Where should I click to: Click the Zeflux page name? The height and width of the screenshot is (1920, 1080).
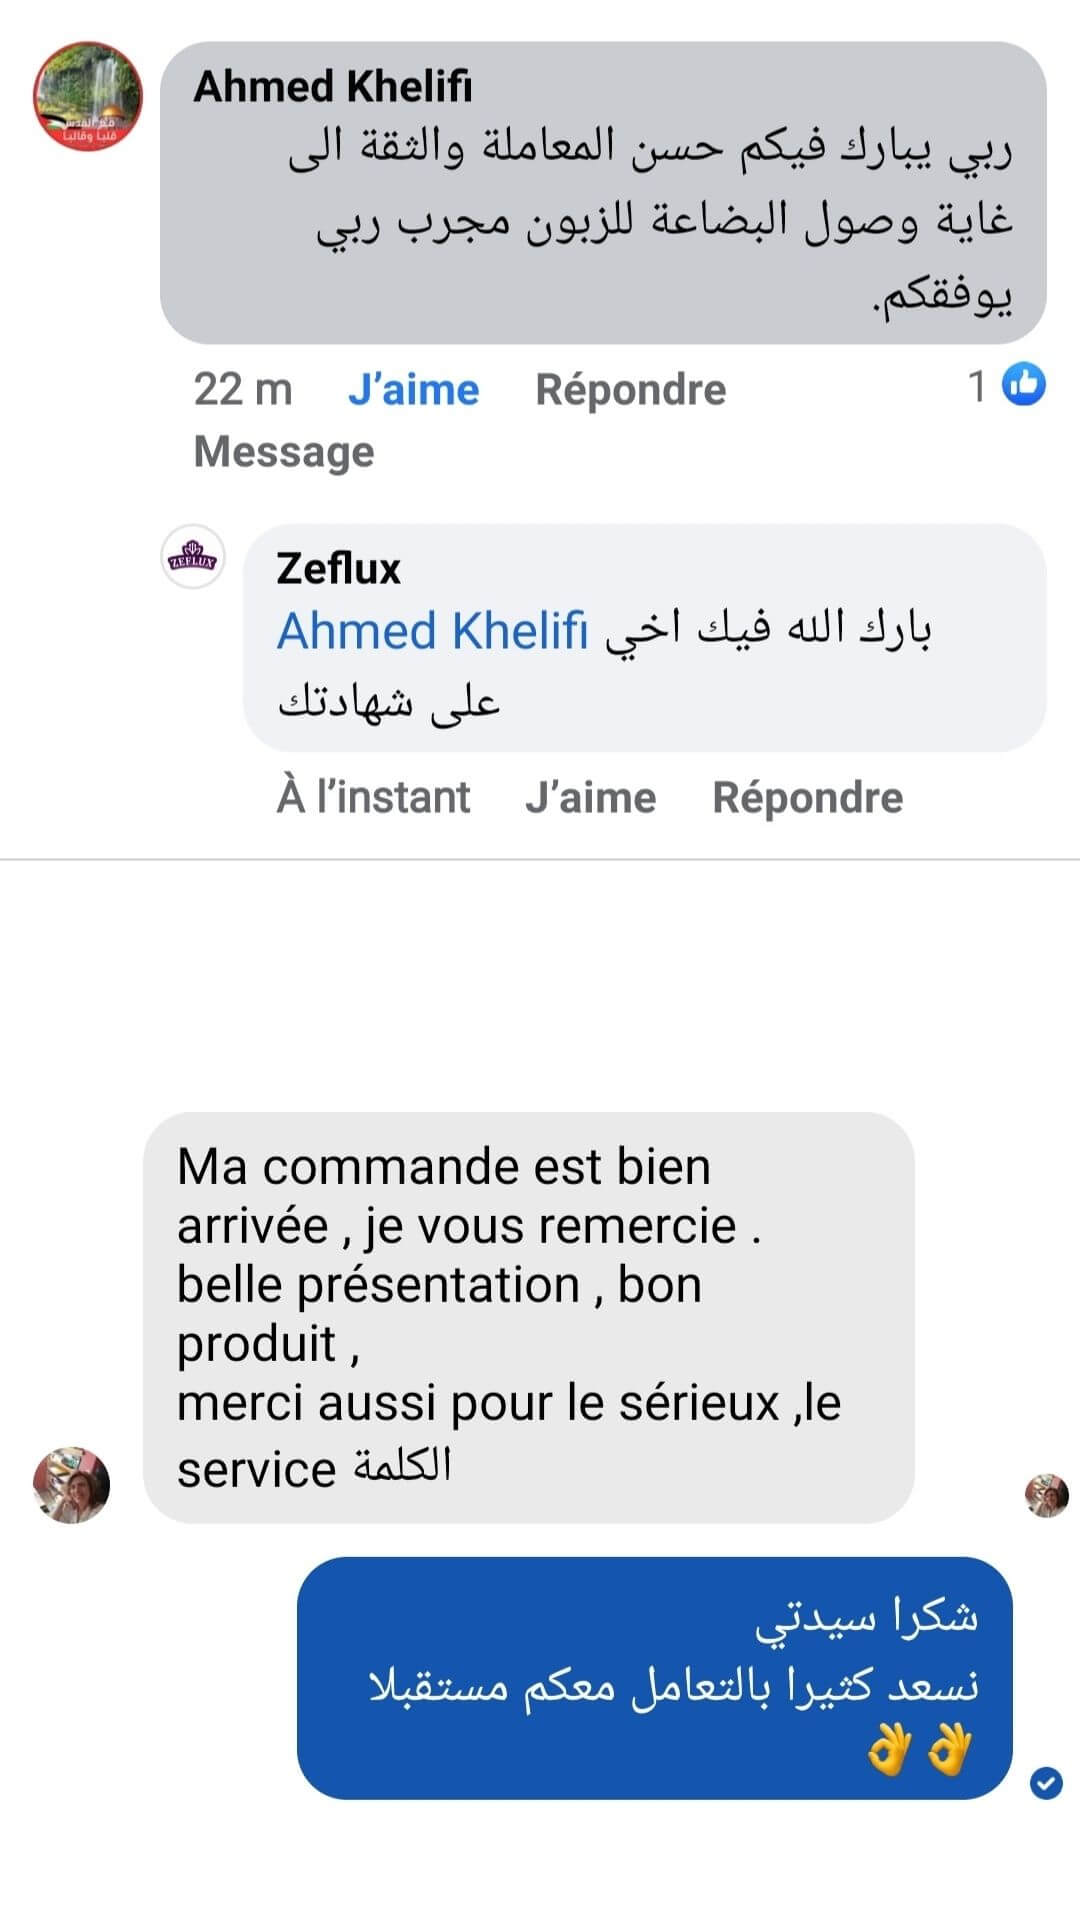tap(338, 569)
